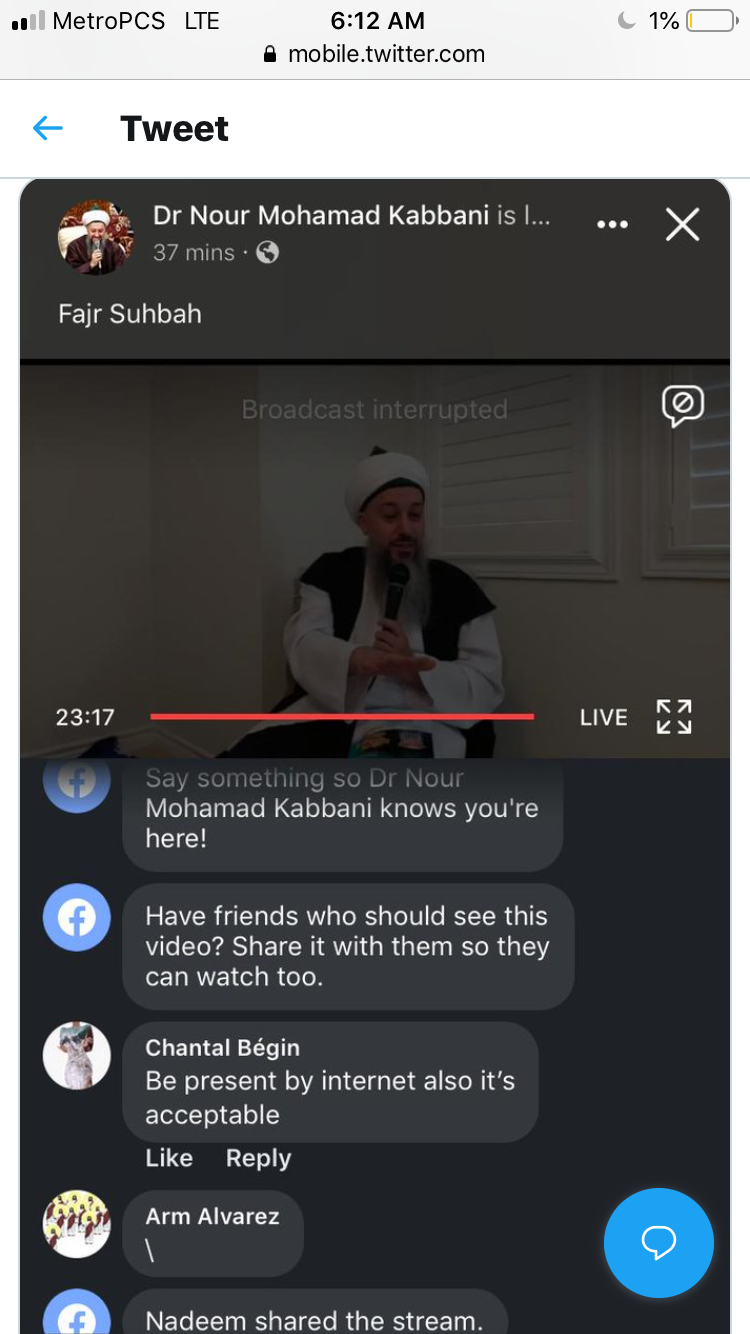This screenshot has width=750, height=1334.
Task: Seek on the red video progress bar
Action: (342, 716)
